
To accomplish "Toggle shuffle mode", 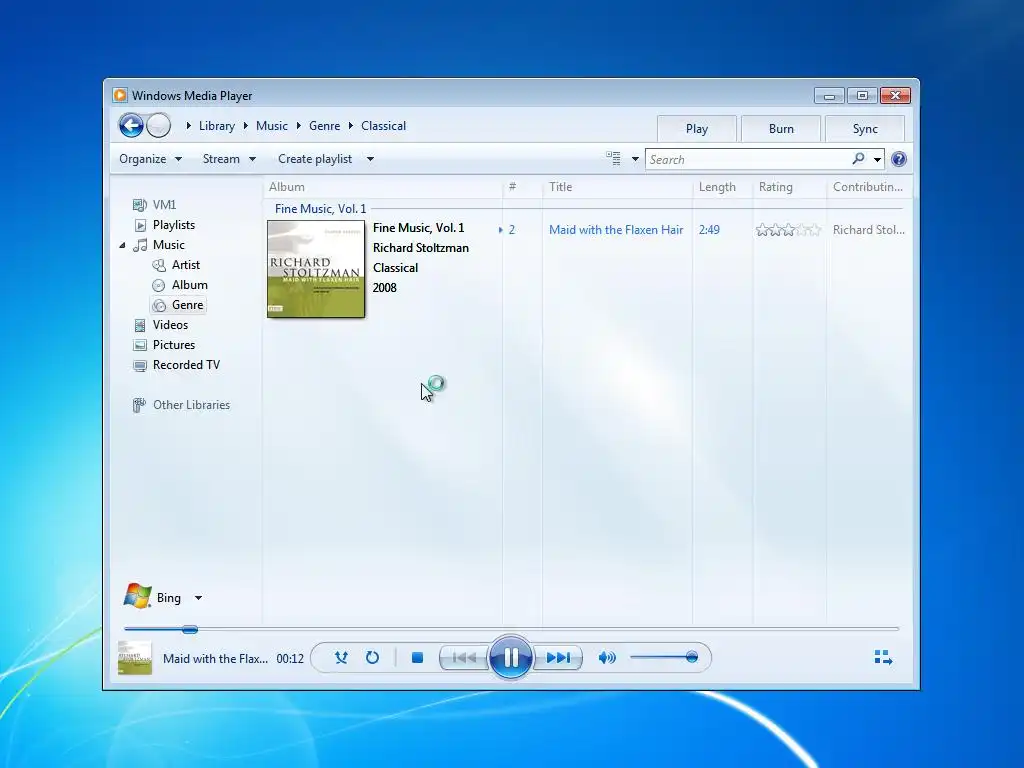I will [341, 658].
